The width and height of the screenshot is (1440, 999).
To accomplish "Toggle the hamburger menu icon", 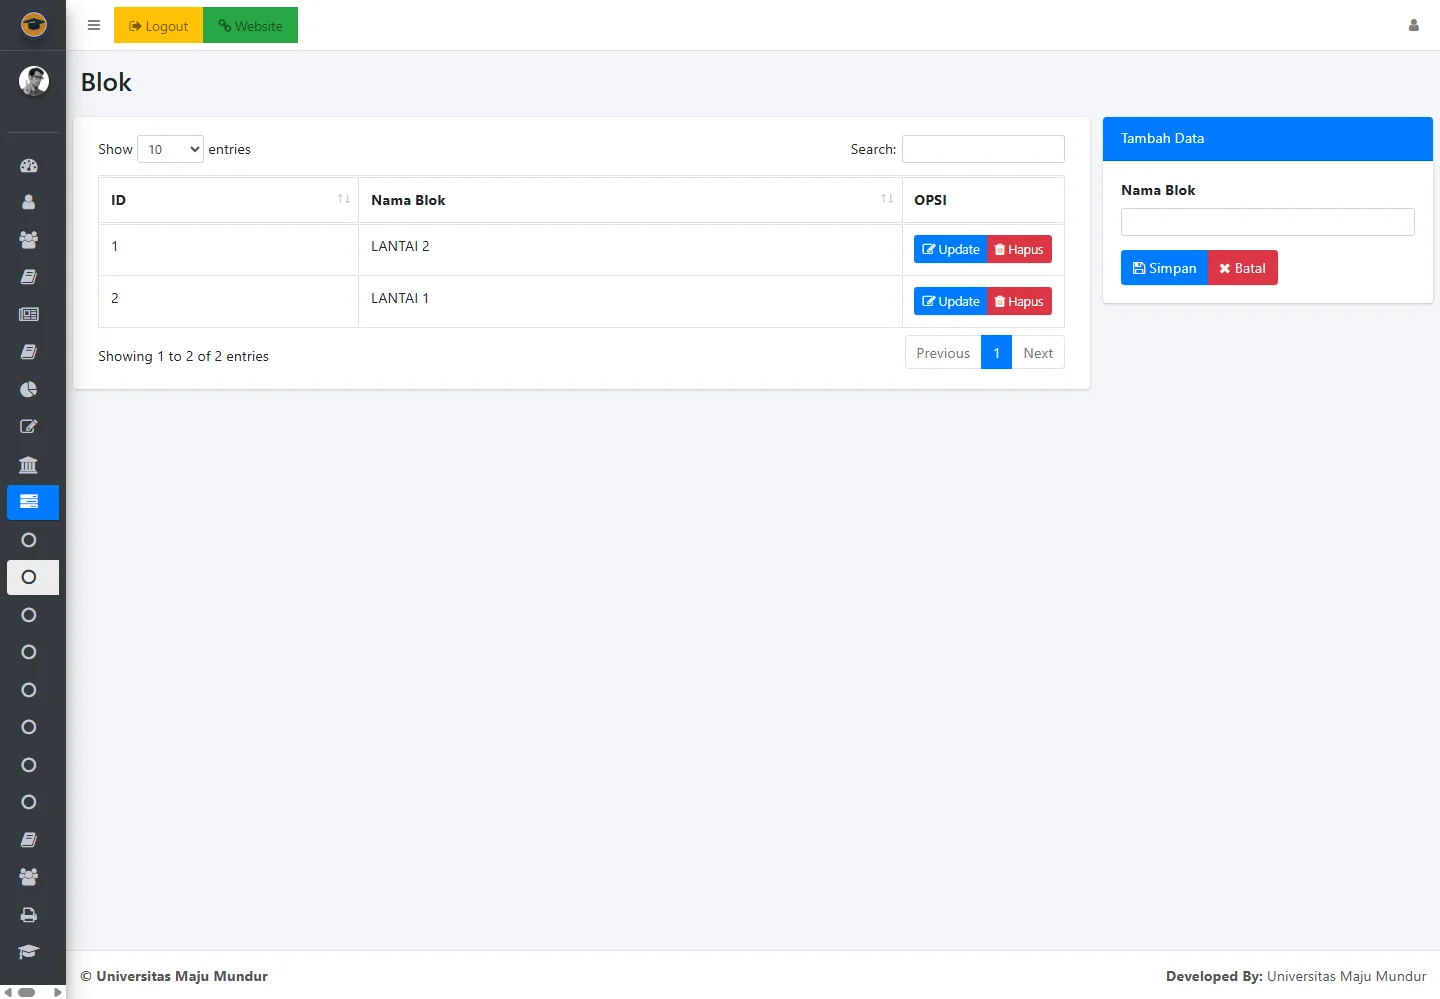I will point(94,26).
